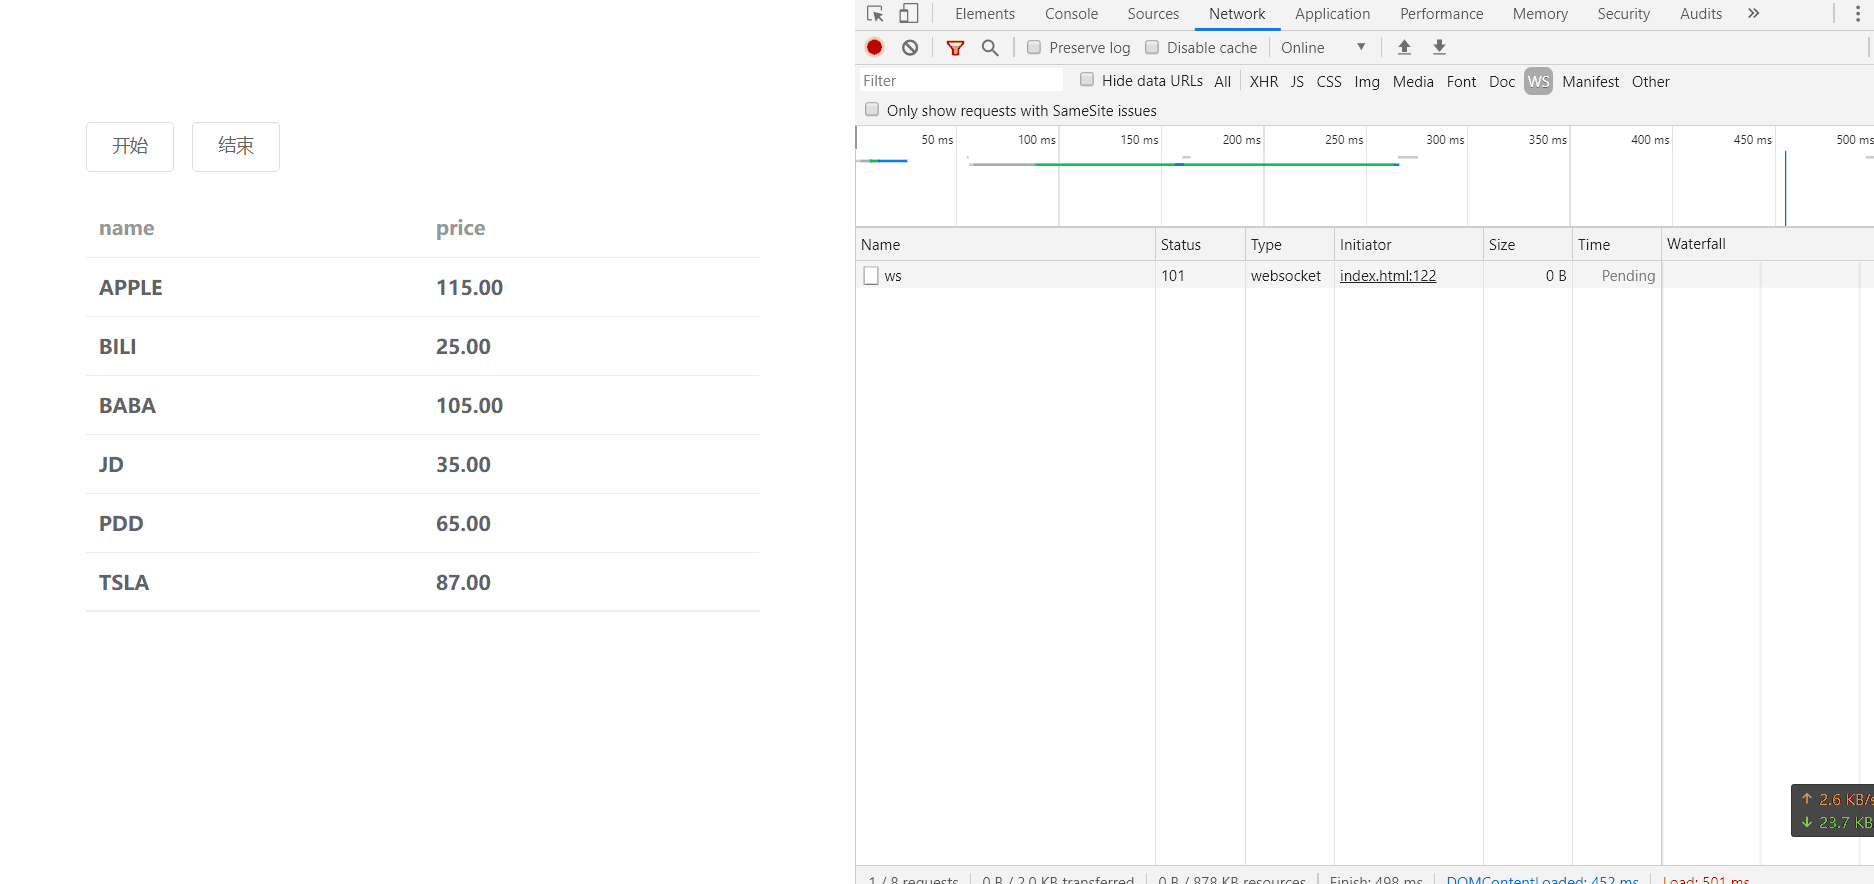Viewport: 1874px width, 884px height.
Task: Select the ws websocket request
Action: pos(893,276)
